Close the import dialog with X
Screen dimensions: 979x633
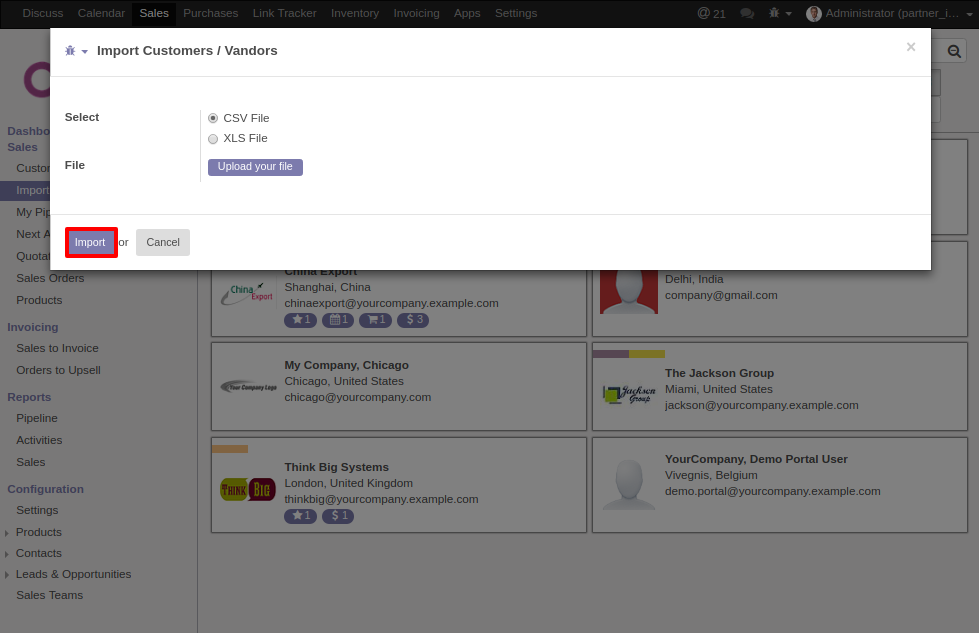click(910, 47)
